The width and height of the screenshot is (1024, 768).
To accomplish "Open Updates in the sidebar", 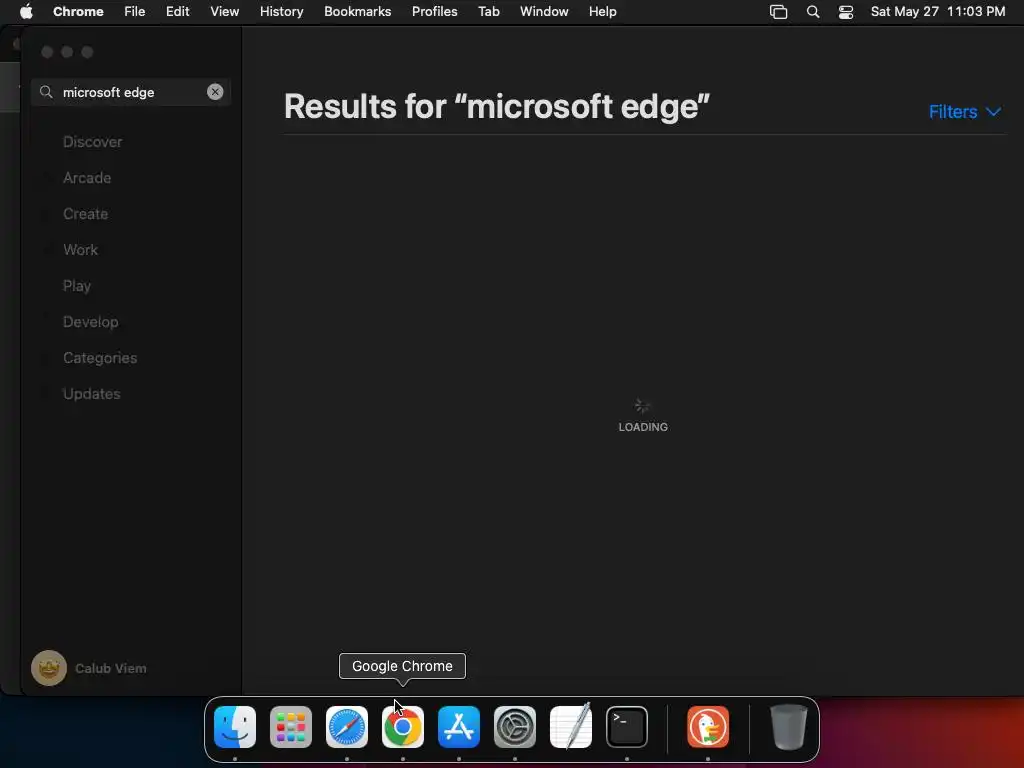I will click(x=91, y=394).
